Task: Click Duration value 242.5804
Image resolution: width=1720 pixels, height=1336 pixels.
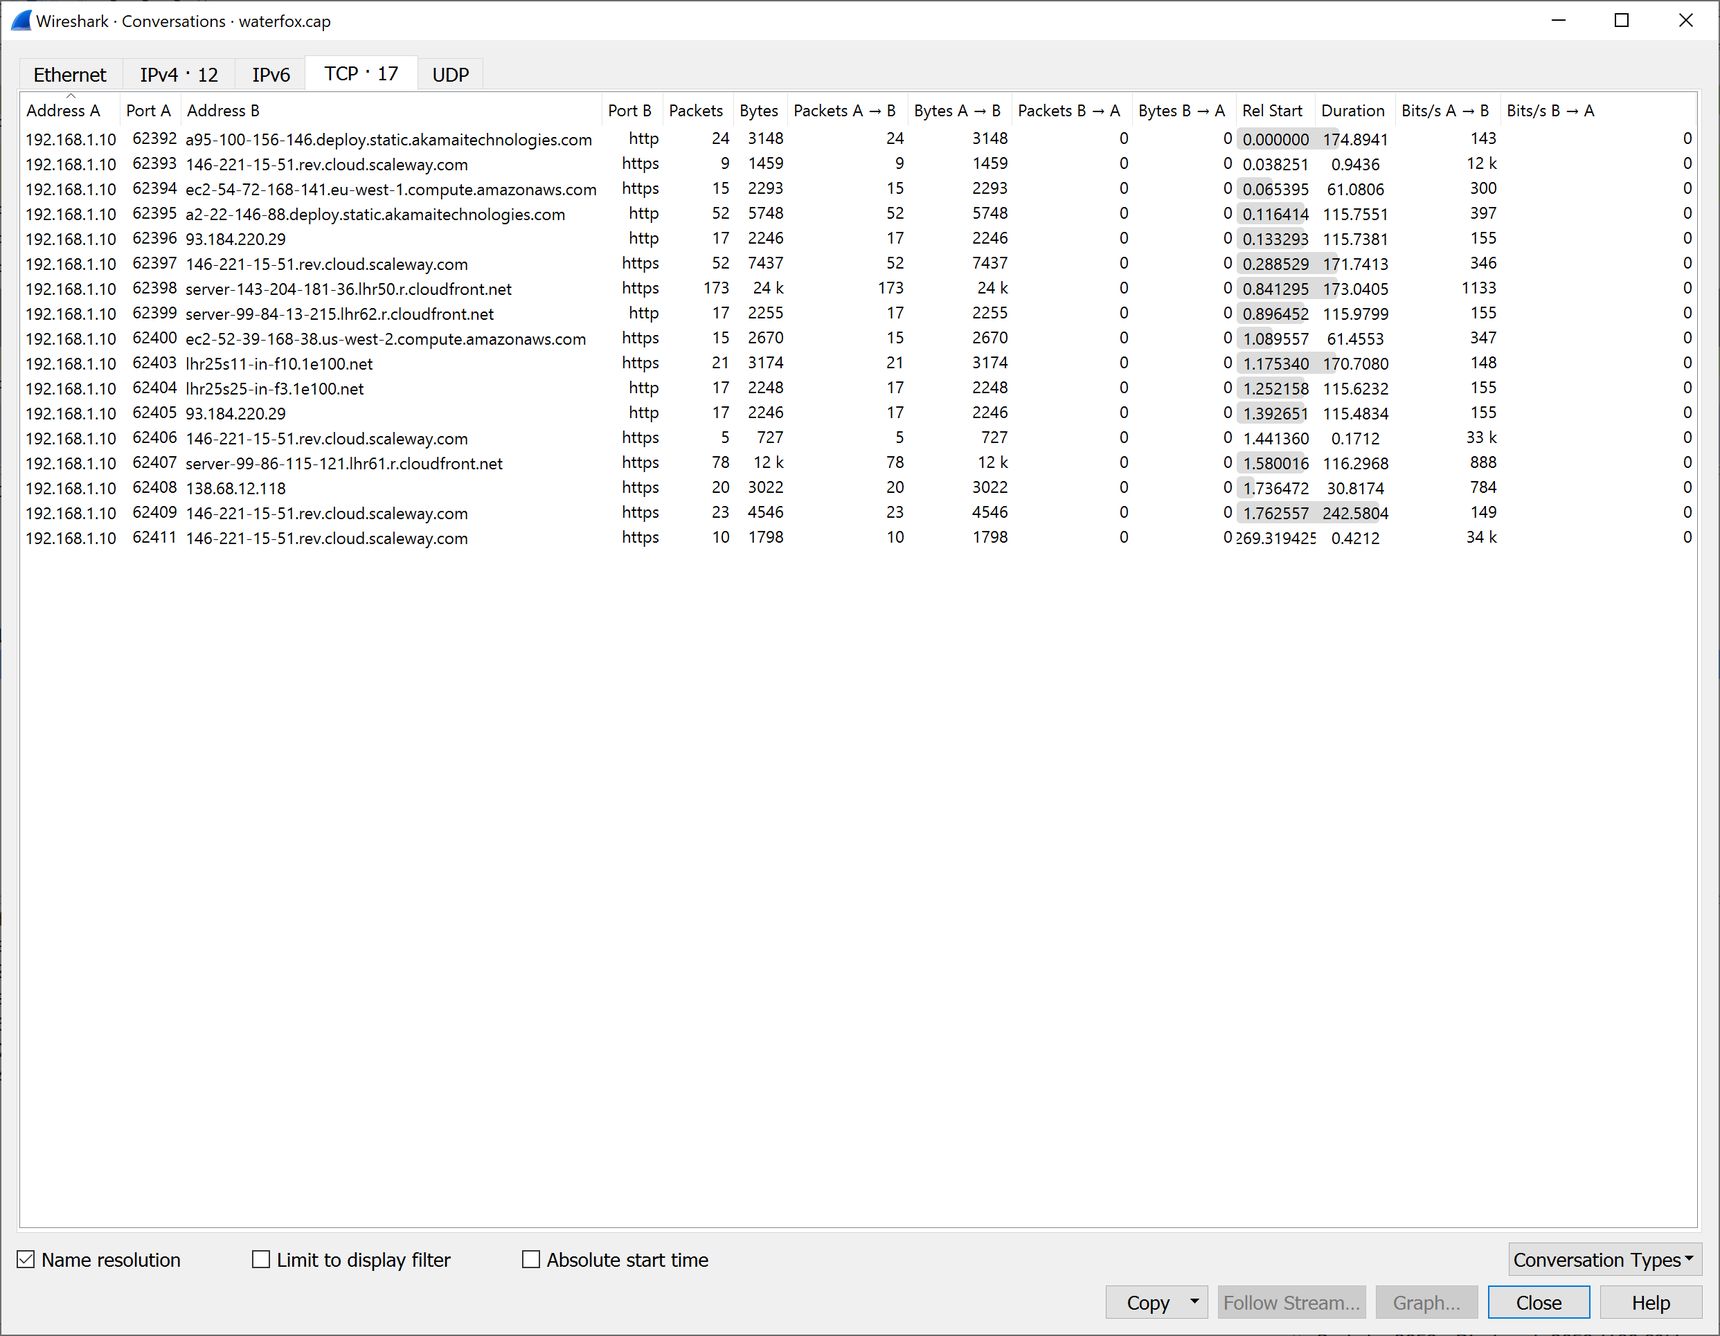Action: coord(1355,513)
